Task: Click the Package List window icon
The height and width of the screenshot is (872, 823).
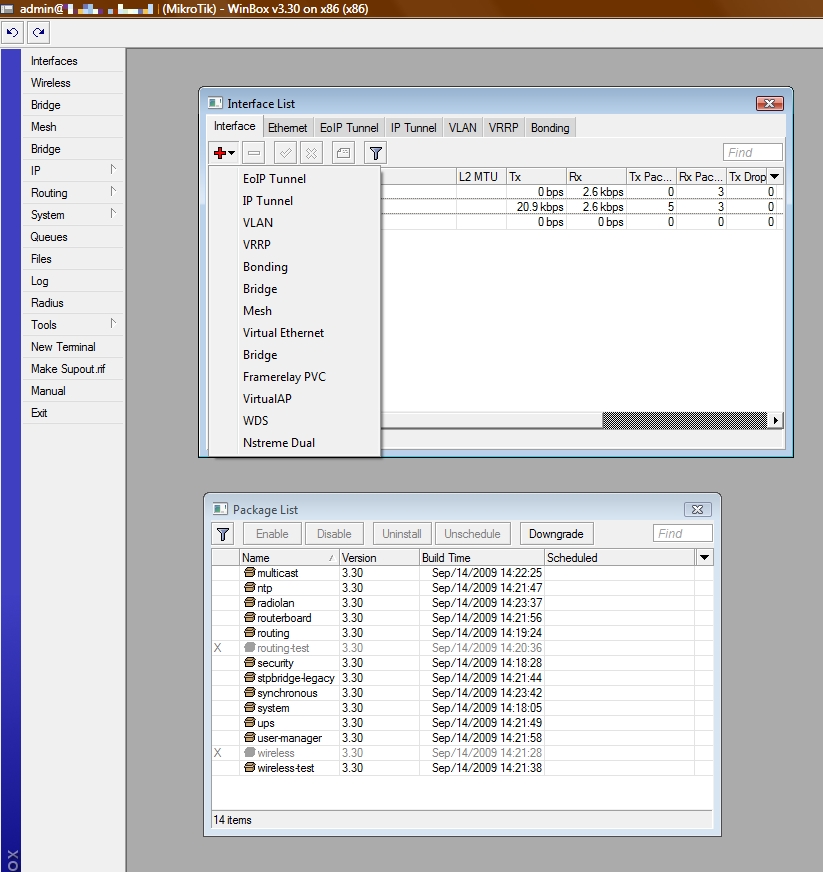Action: 220,509
